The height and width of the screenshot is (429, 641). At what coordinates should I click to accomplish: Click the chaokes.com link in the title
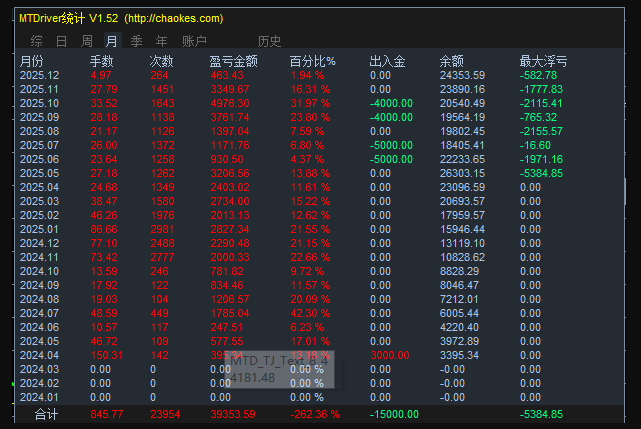point(175,18)
